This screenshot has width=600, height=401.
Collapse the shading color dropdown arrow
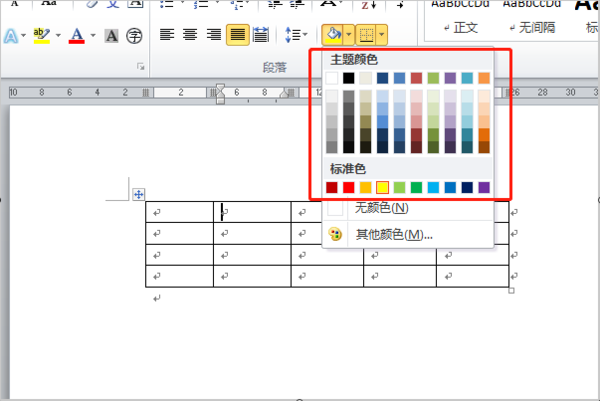click(349, 35)
